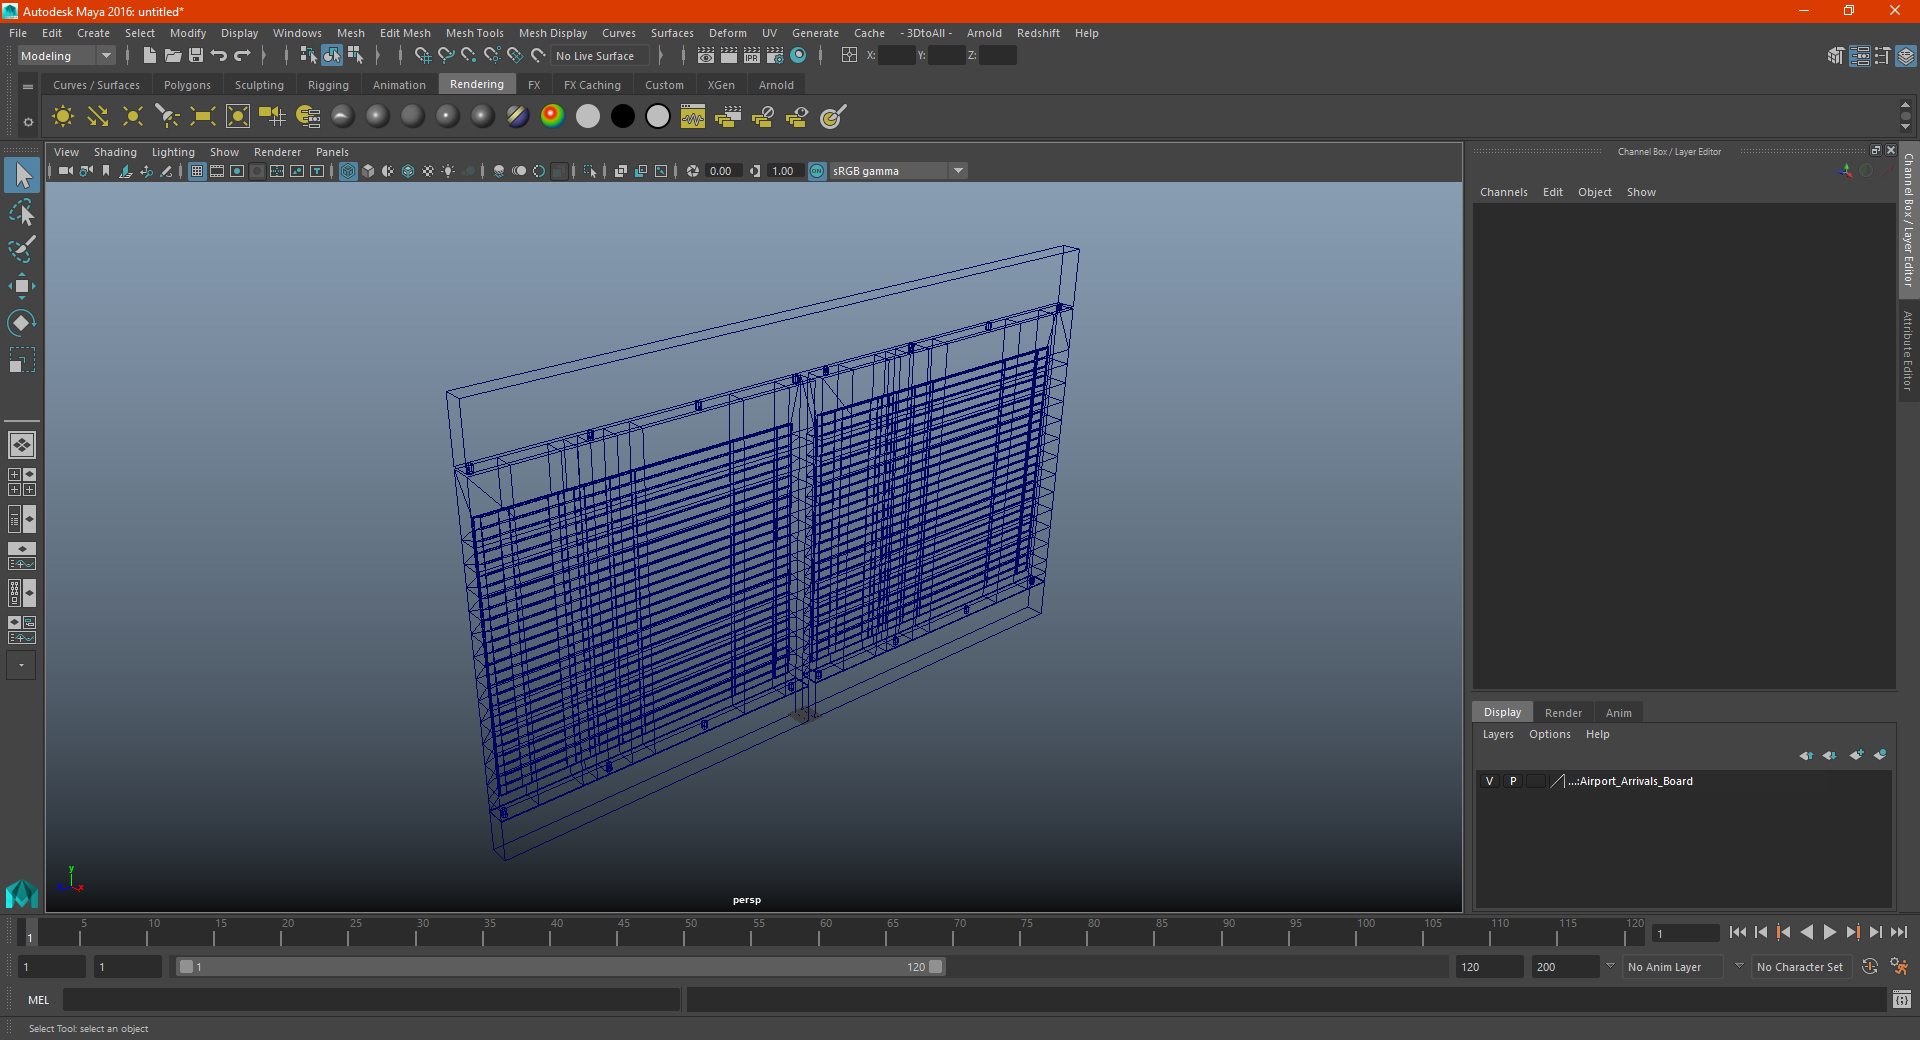Open the viewport Lighting menu
The height and width of the screenshot is (1040, 1920).
pyautogui.click(x=173, y=152)
